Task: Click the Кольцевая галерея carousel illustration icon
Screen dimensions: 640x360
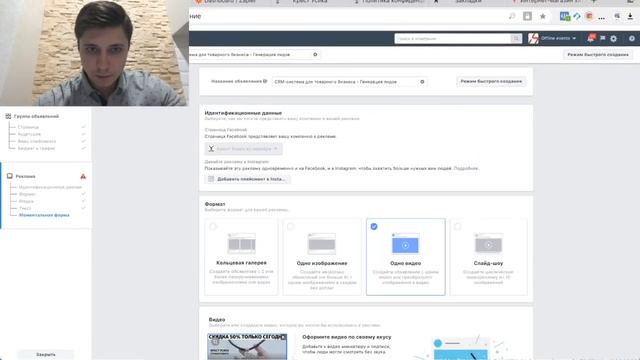Action: (x=242, y=243)
